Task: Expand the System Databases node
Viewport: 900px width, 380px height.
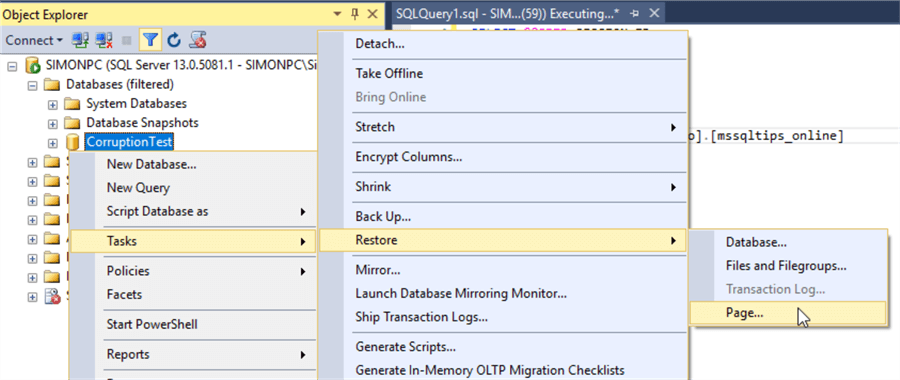Action: coord(52,105)
